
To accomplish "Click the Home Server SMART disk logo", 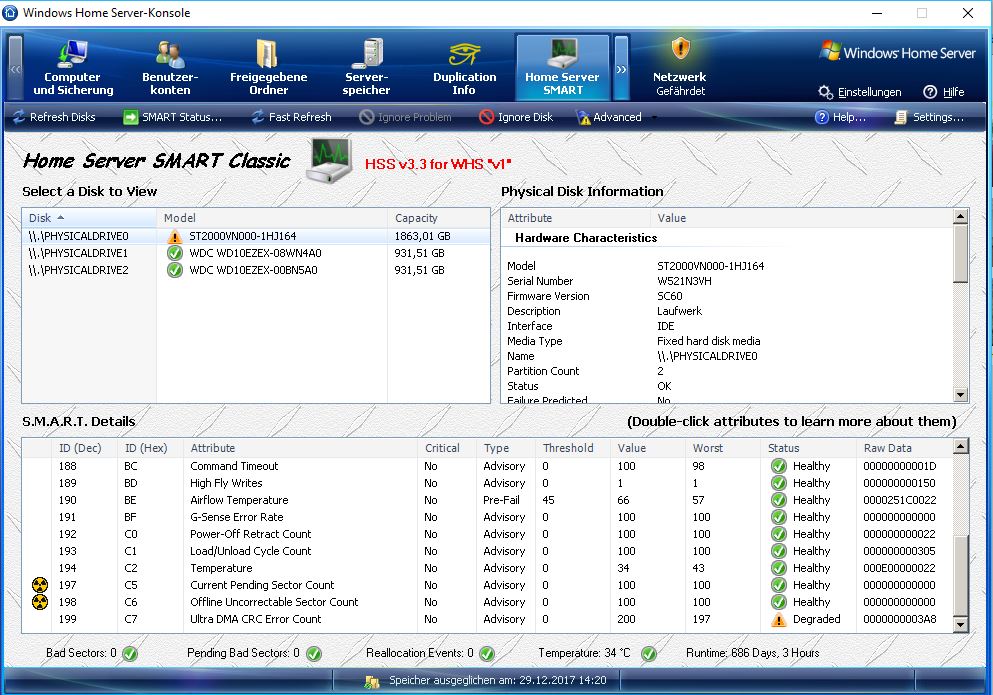I will 329,160.
